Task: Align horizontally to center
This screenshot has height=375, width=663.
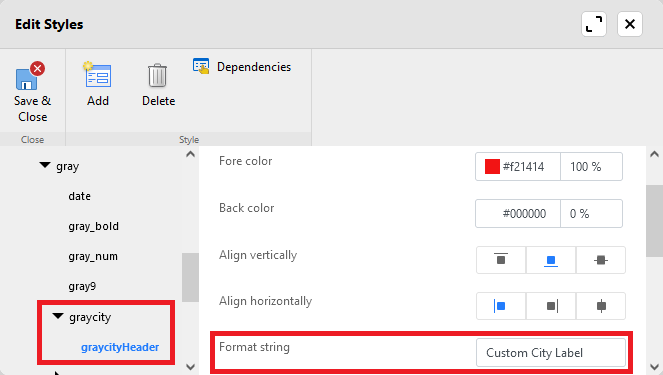Action: click(600, 306)
